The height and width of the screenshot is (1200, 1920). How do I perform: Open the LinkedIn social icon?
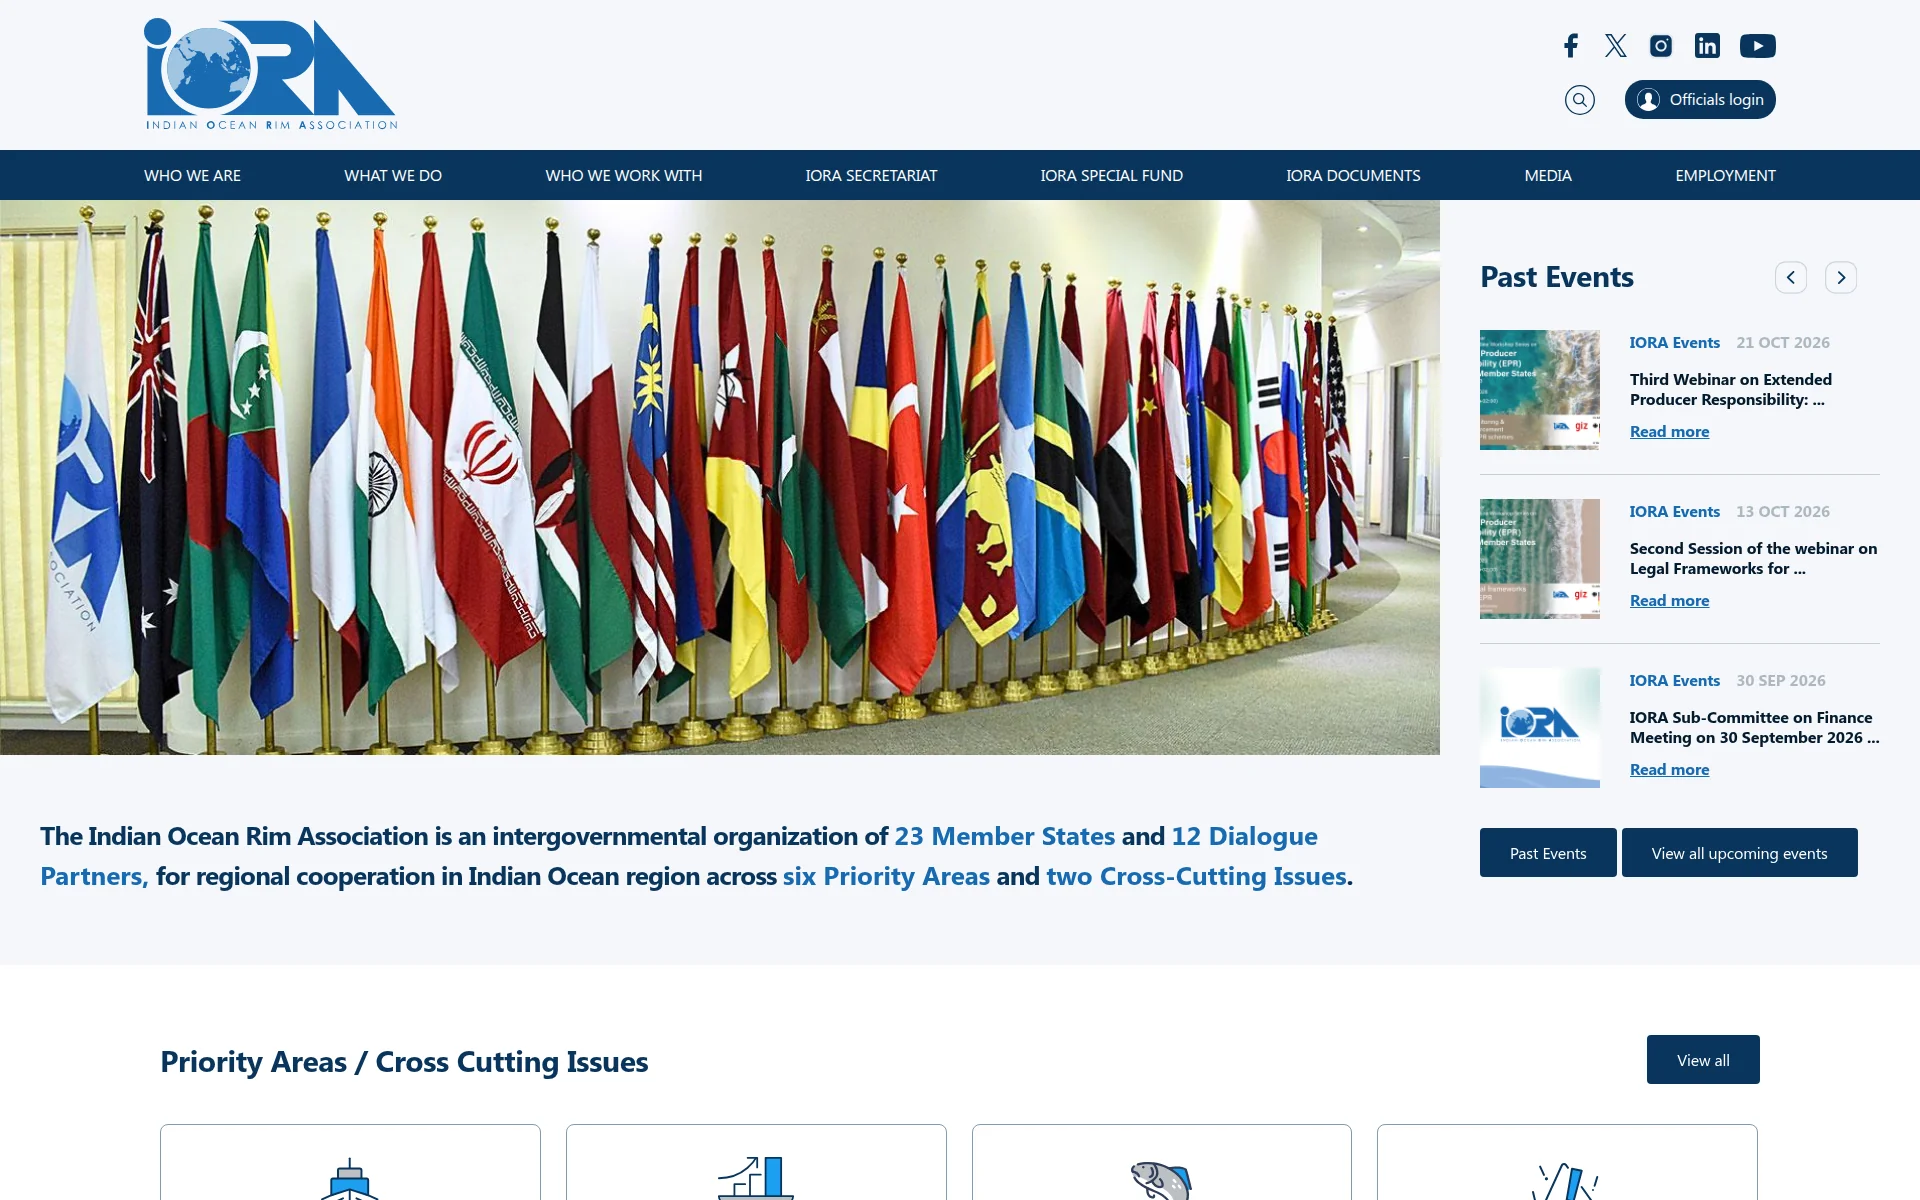point(1707,45)
